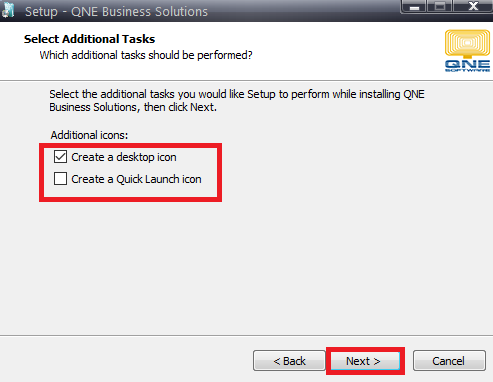Close the Setup window with X
This screenshot has height=382, width=493.
click(x=473, y=7)
